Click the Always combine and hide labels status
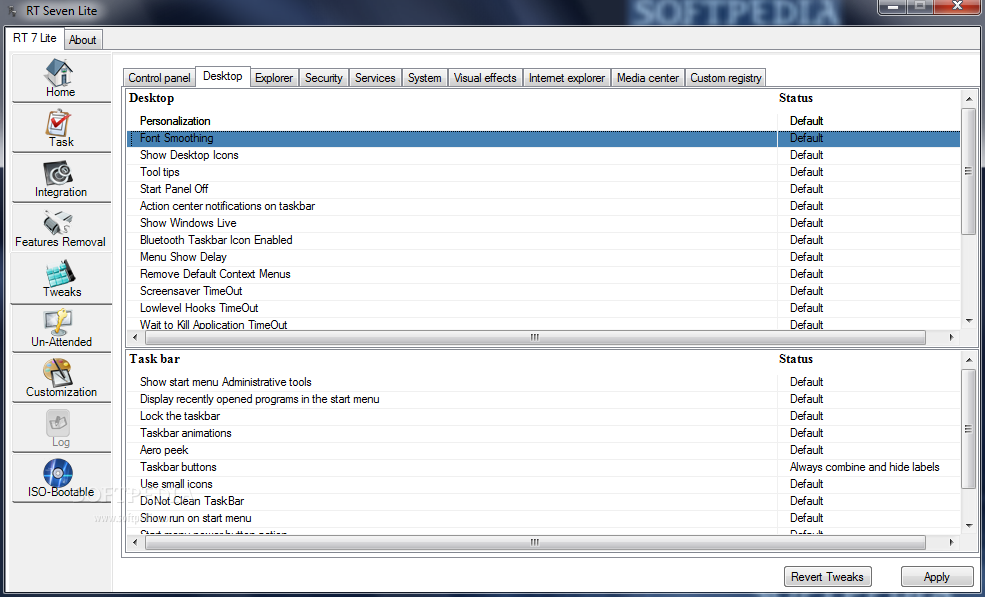Image resolution: width=985 pixels, height=597 pixels. tap(864, 467)
